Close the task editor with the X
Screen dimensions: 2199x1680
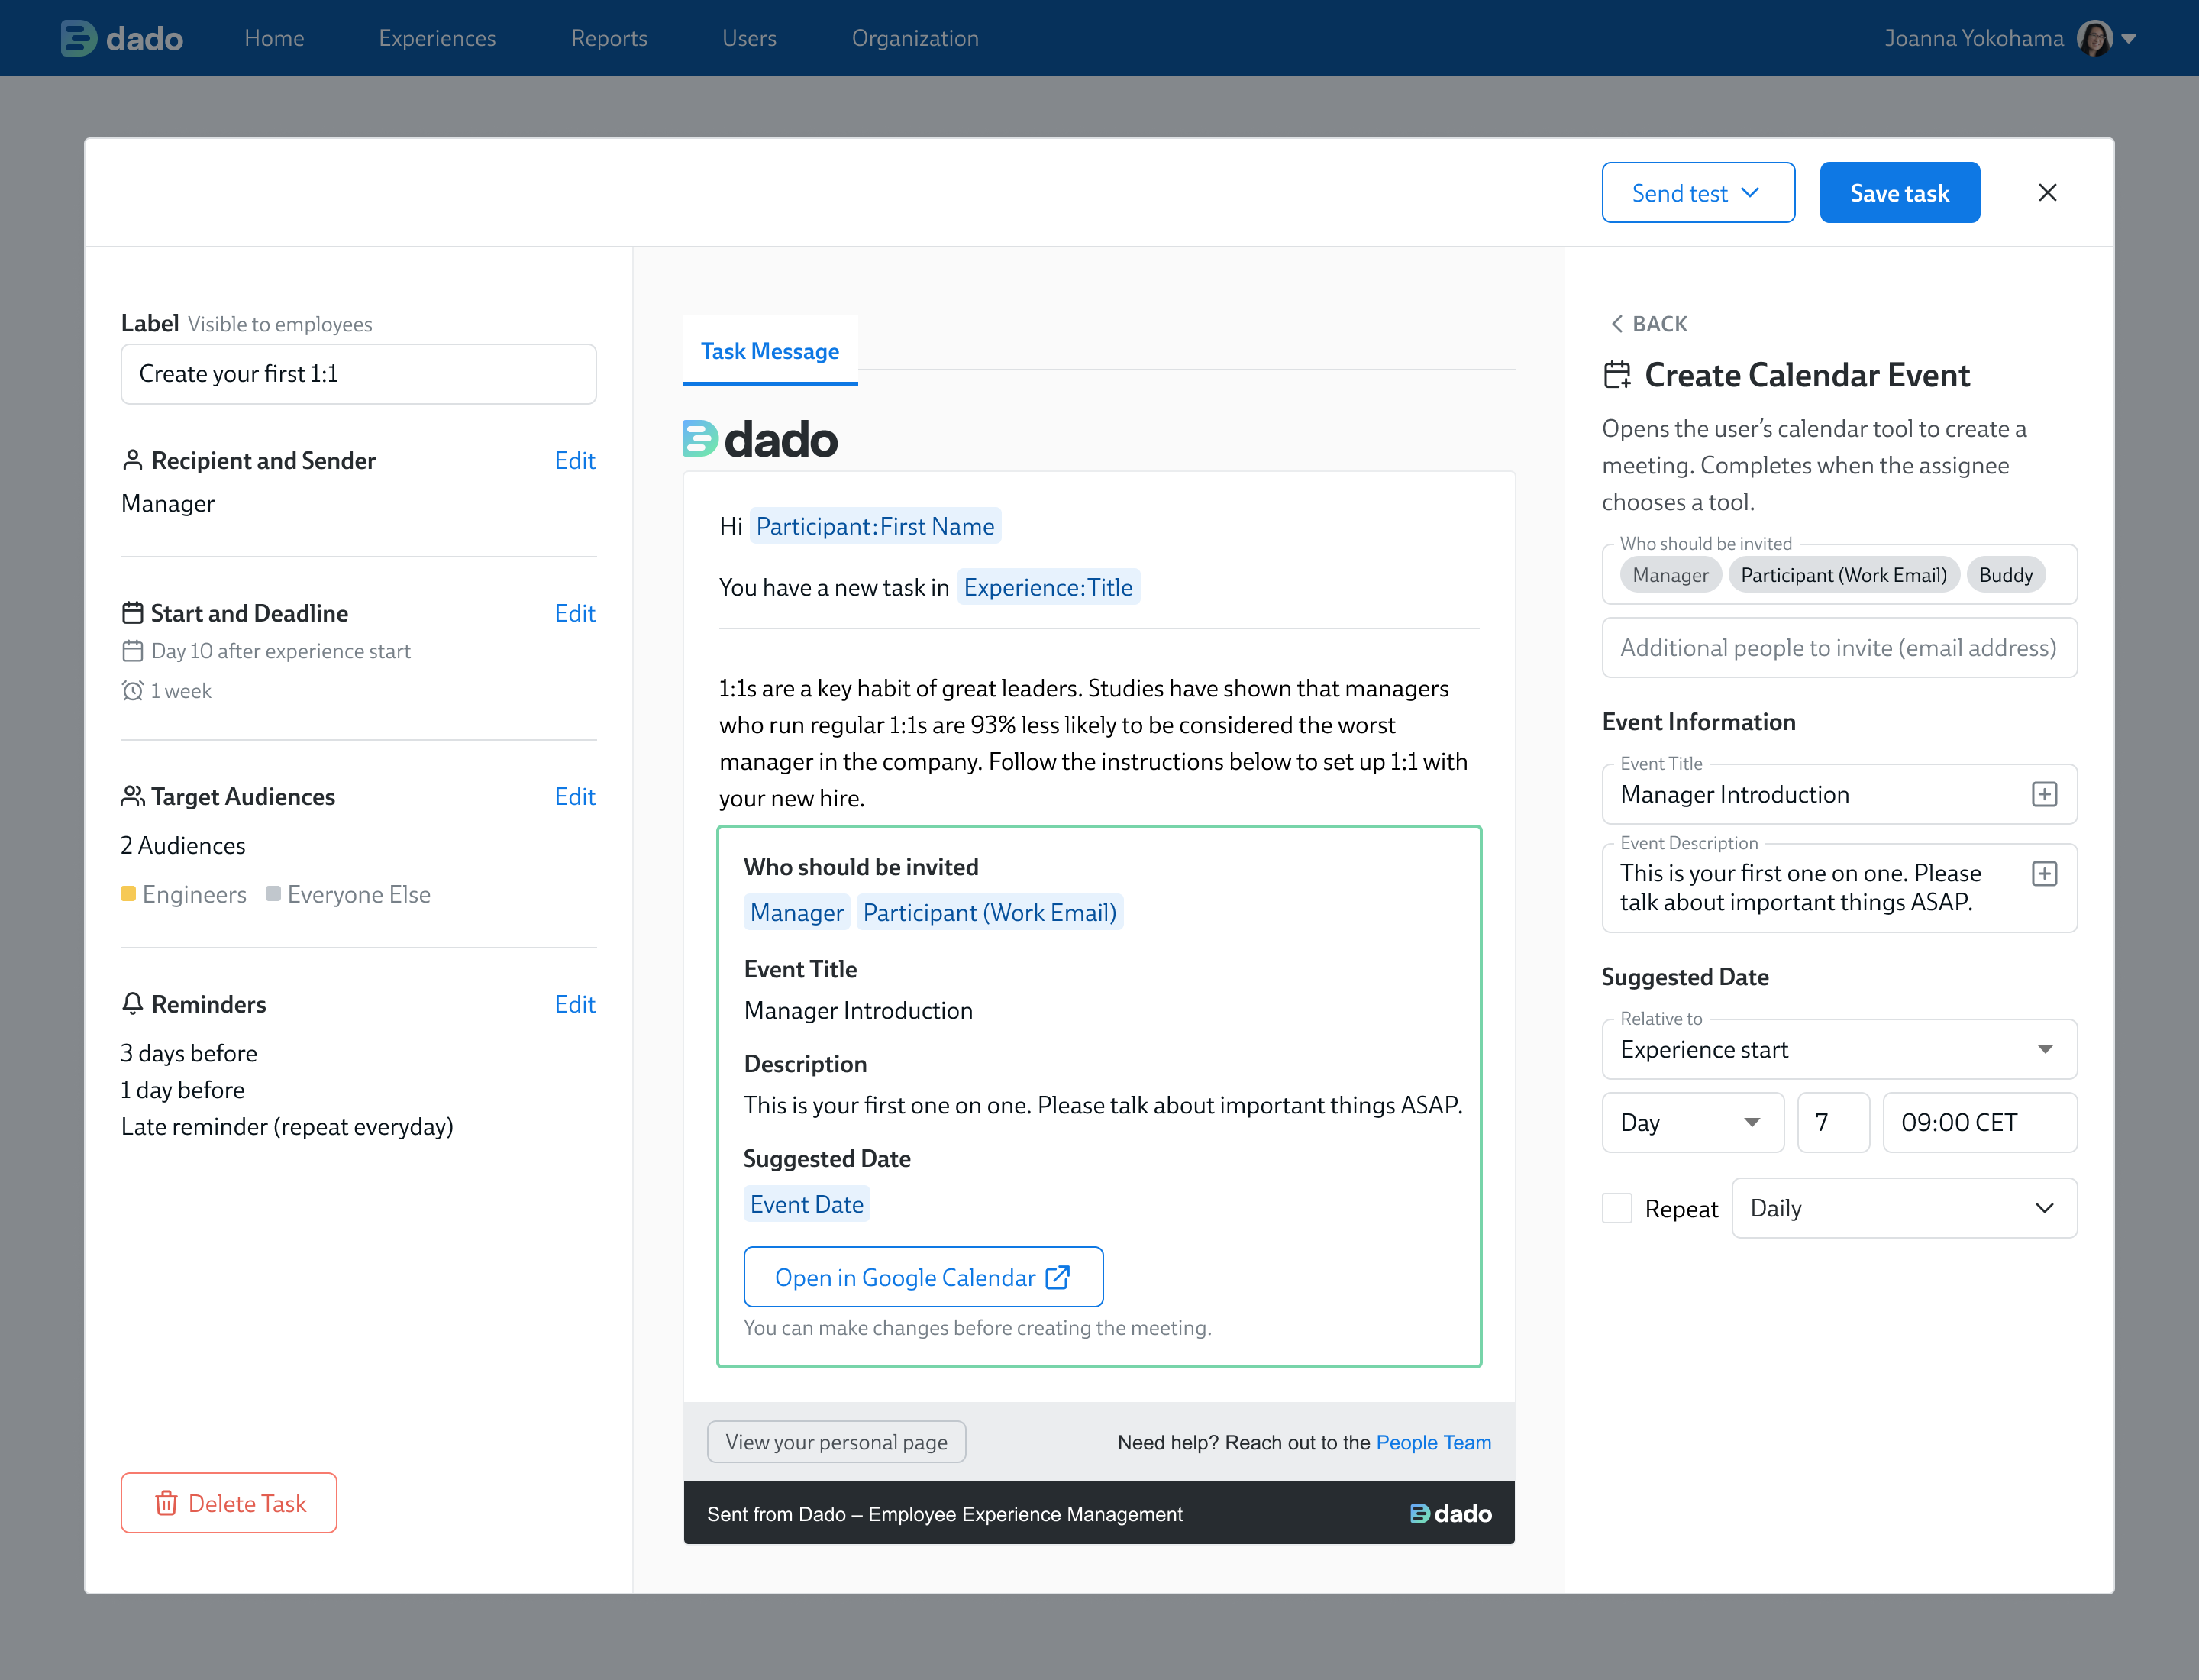pyautogui.click(x=2047, y=192)
